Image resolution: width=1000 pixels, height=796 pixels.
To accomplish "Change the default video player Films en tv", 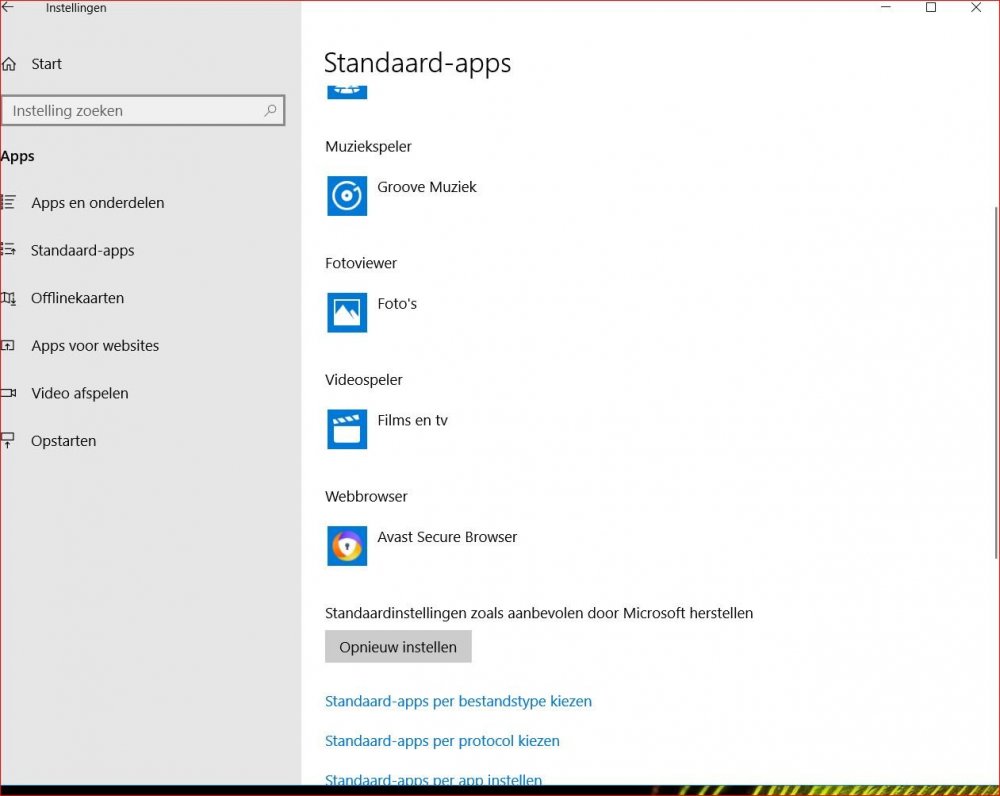I will [x=412, y=420].
